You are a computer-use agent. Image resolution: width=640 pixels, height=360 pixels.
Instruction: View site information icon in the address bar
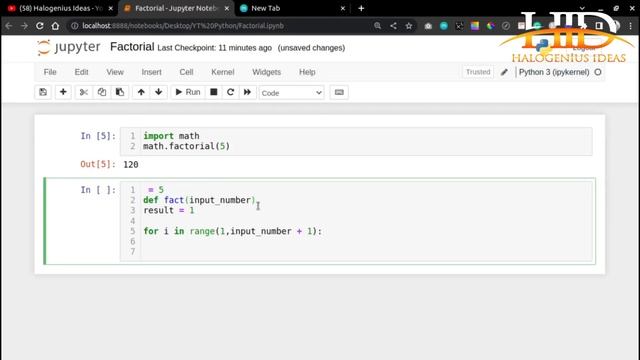(74, 26)
